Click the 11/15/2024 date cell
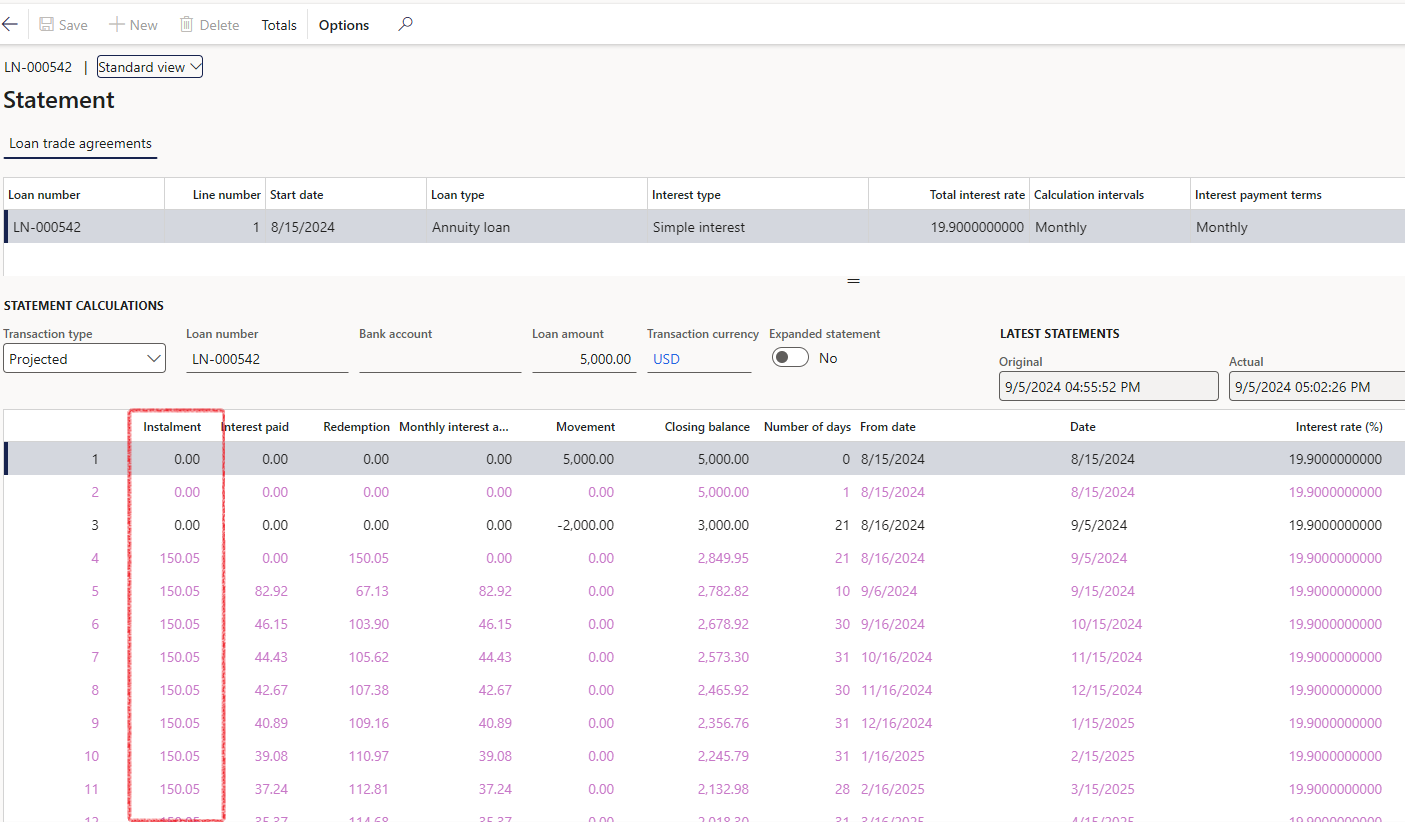 click(1106, 657)
